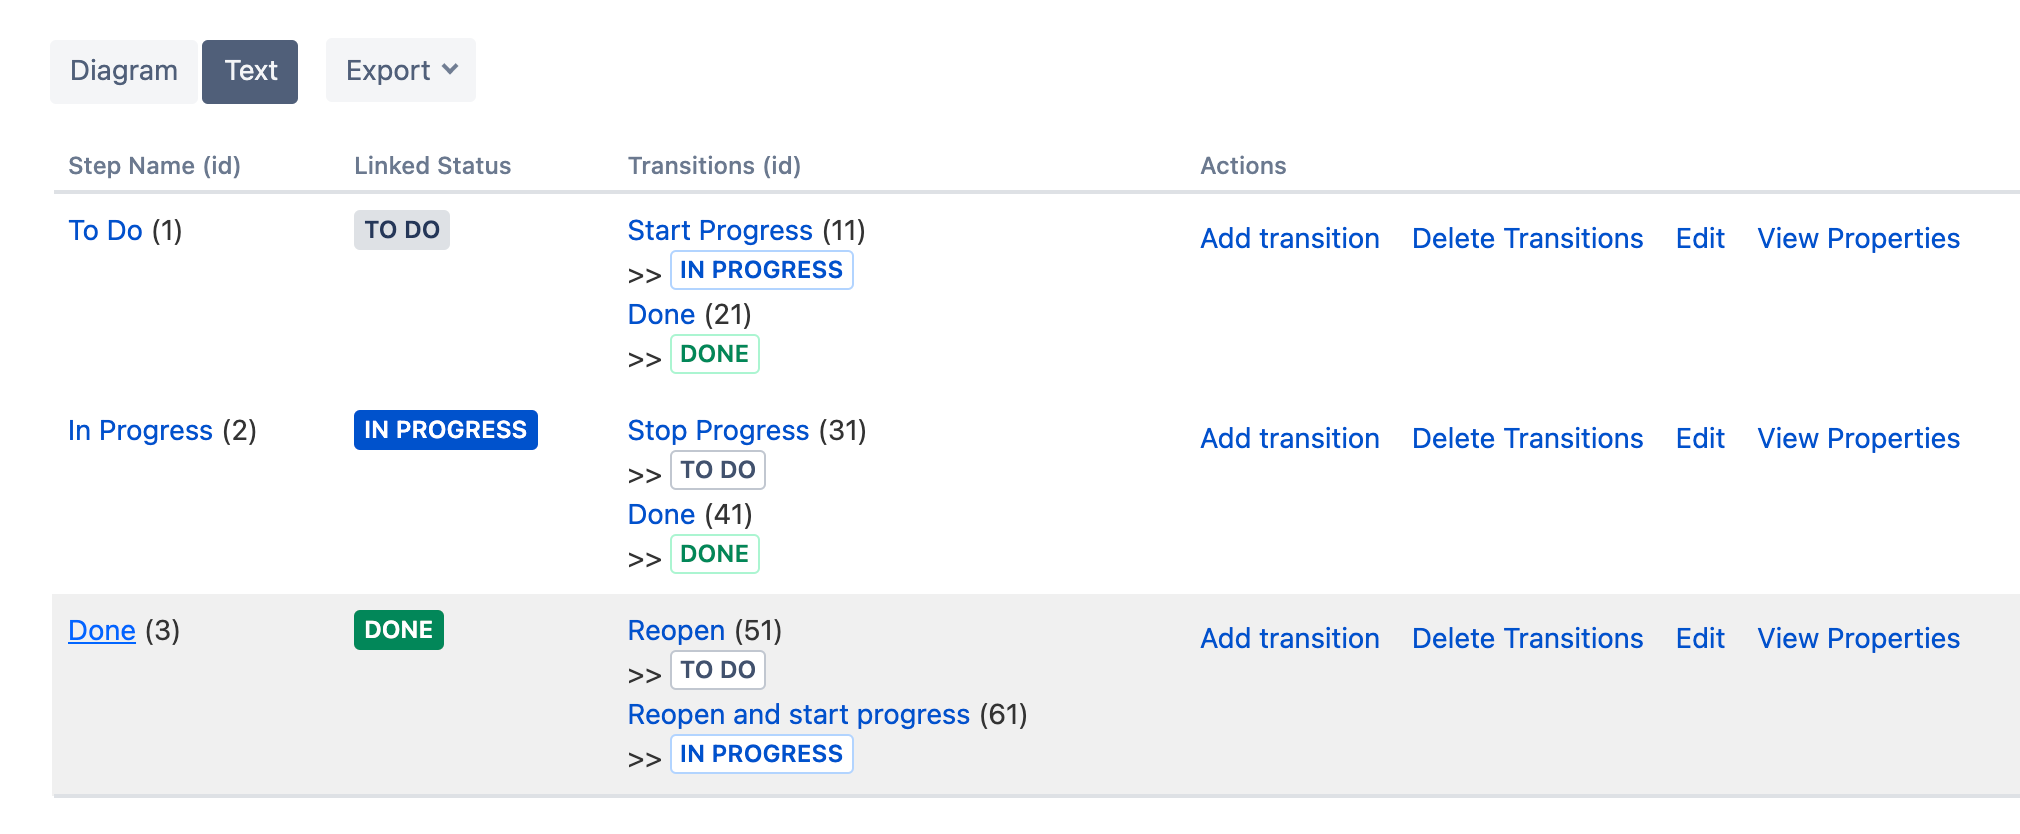Screen dimensions: 2020x834
Task: Click the Reopen transition link
Action: coord(676,631)
